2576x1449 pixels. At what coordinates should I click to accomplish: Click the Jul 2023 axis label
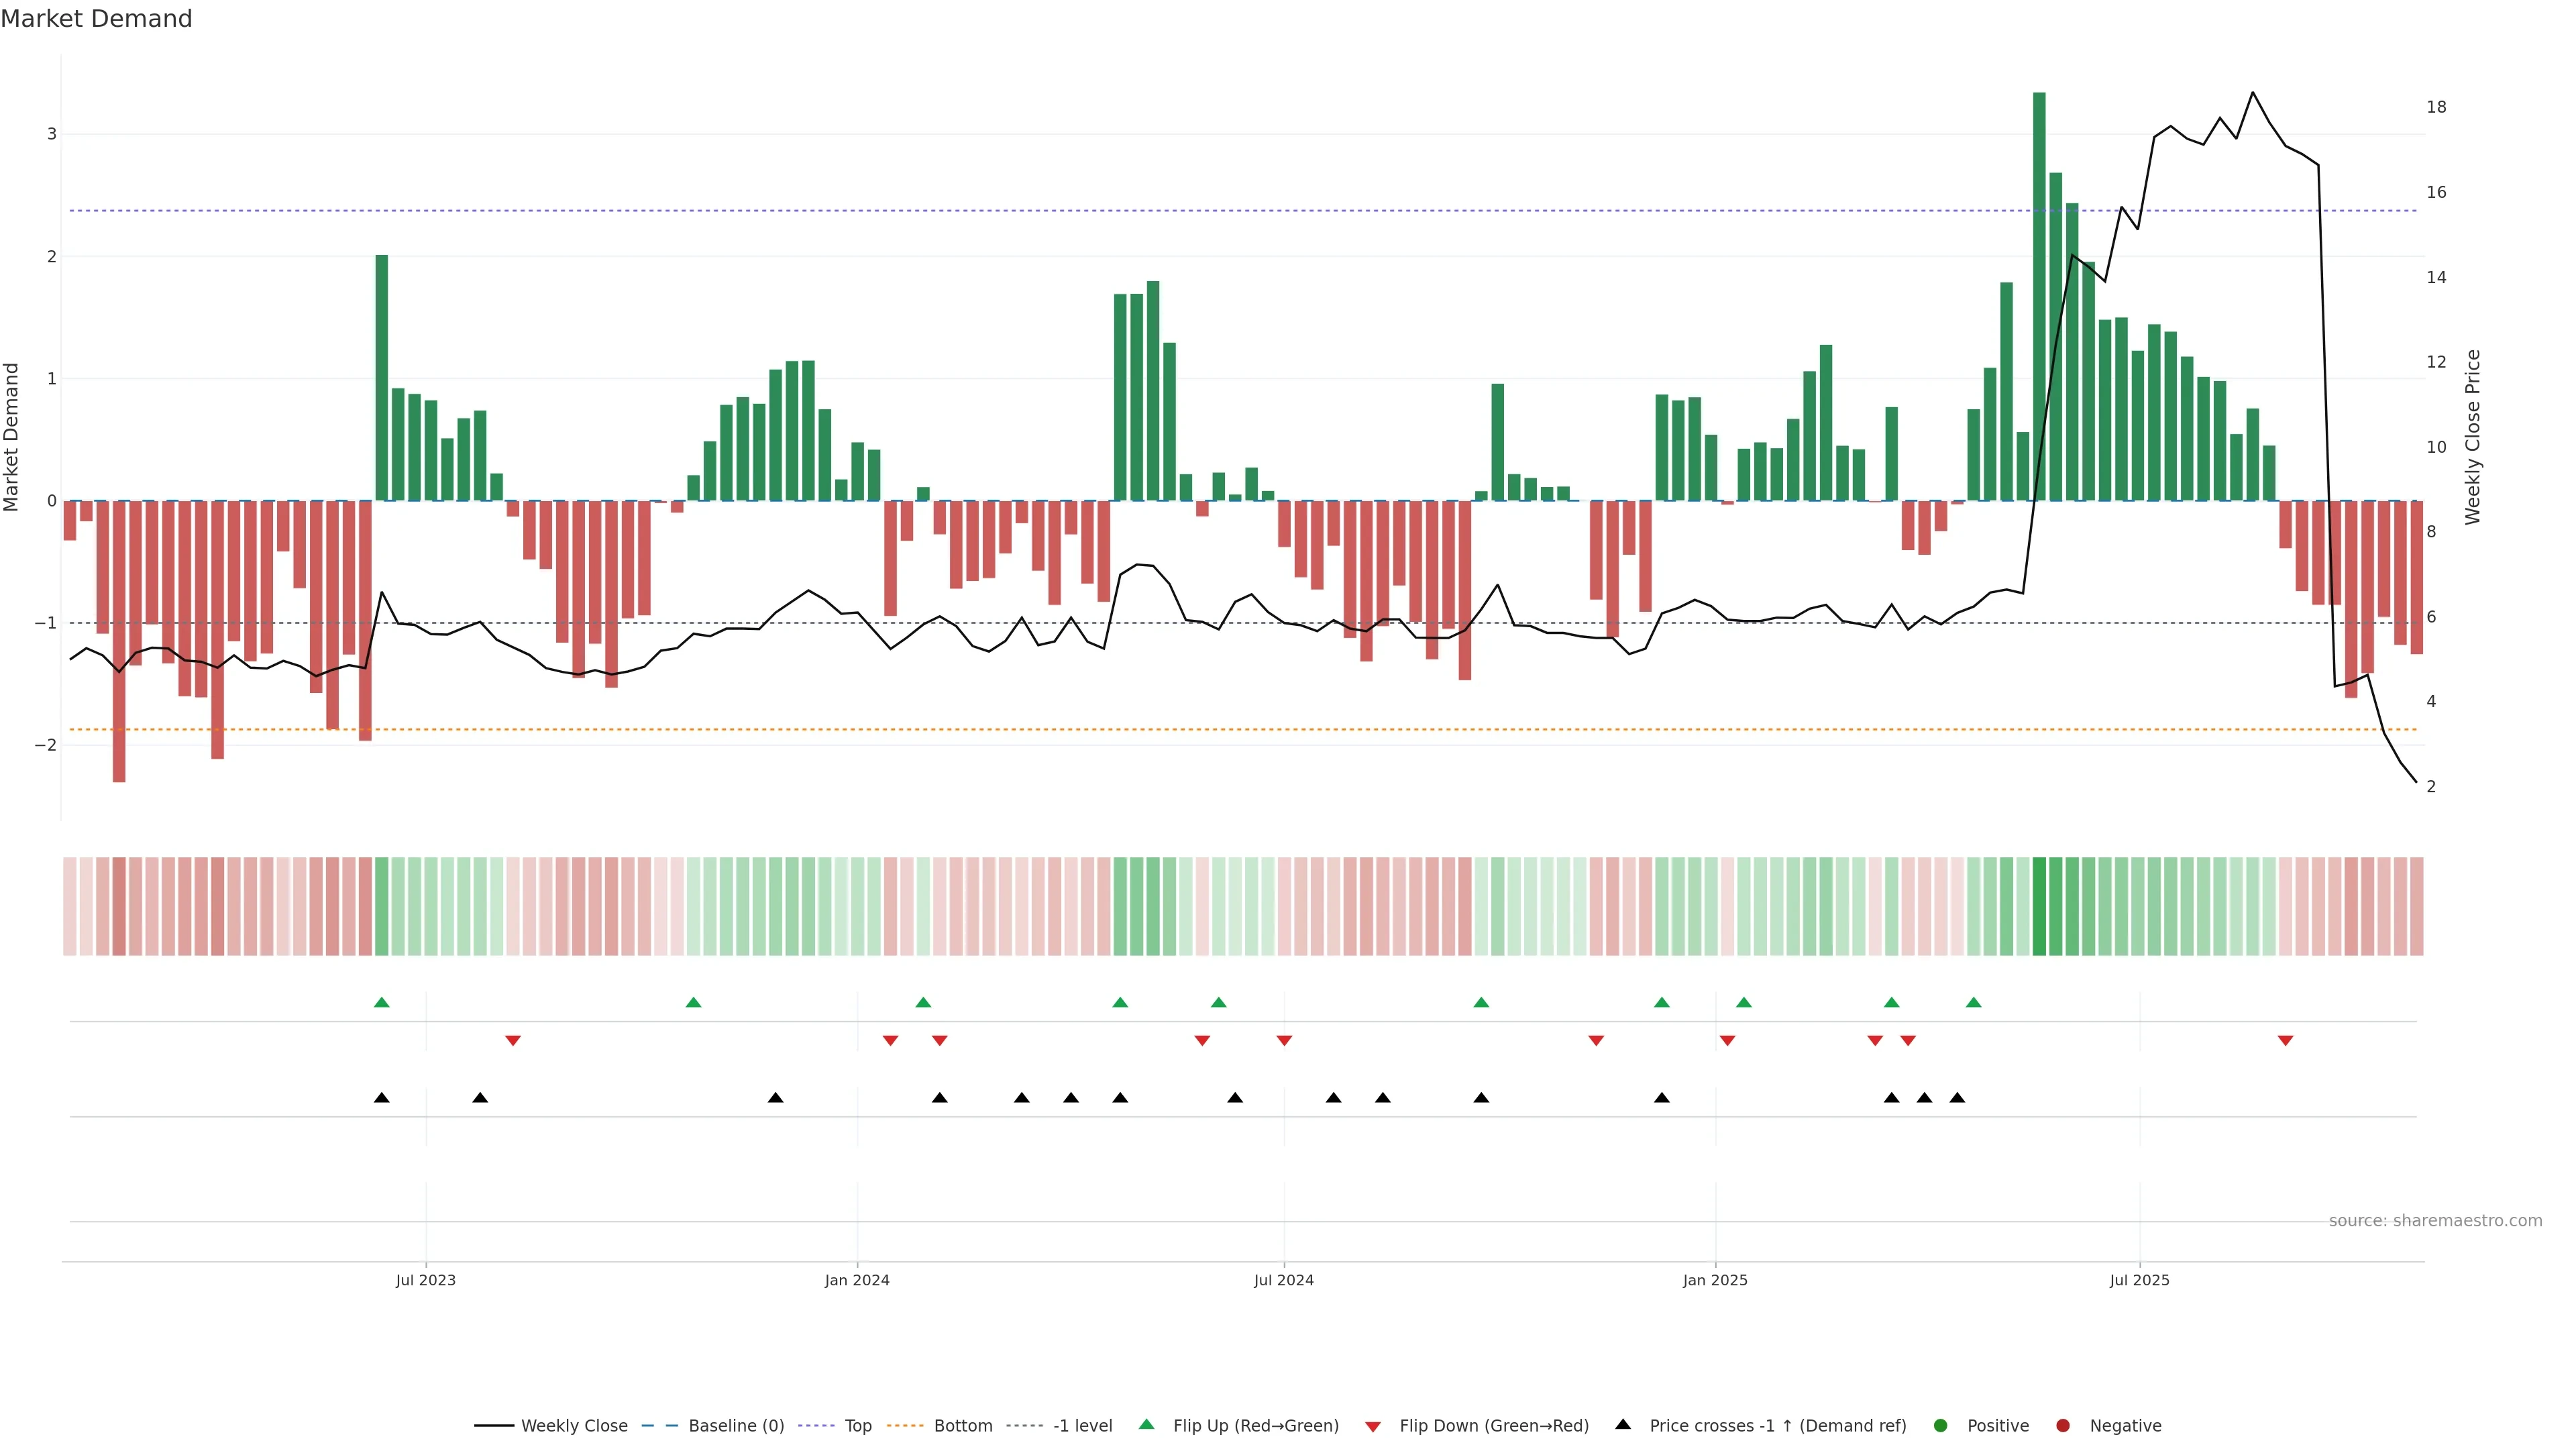point(425,1280)
